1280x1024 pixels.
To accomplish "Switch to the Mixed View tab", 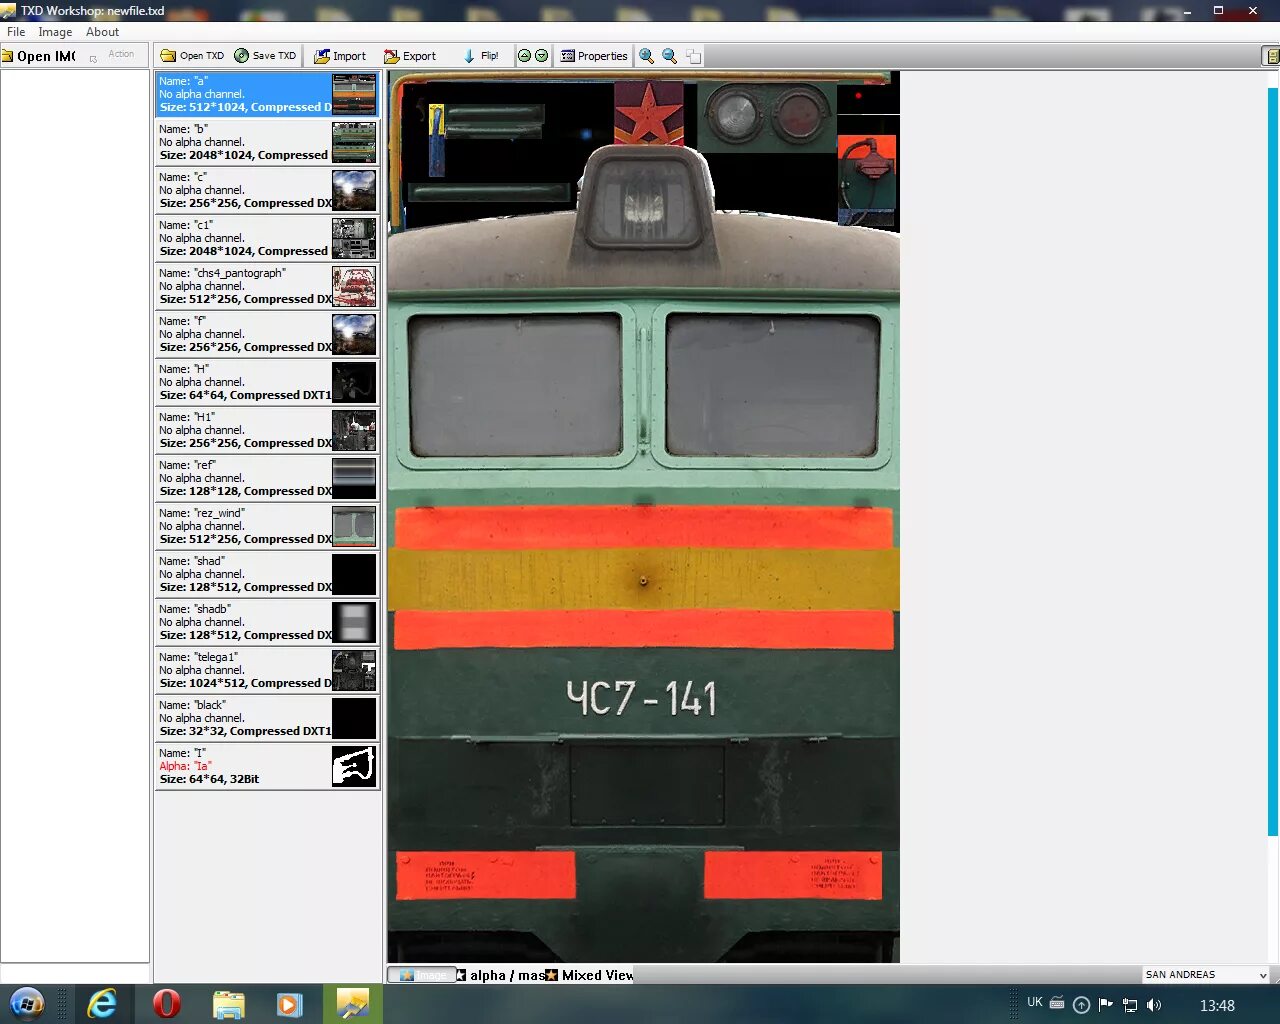I will pyautogui.click(x=590, y=975).
